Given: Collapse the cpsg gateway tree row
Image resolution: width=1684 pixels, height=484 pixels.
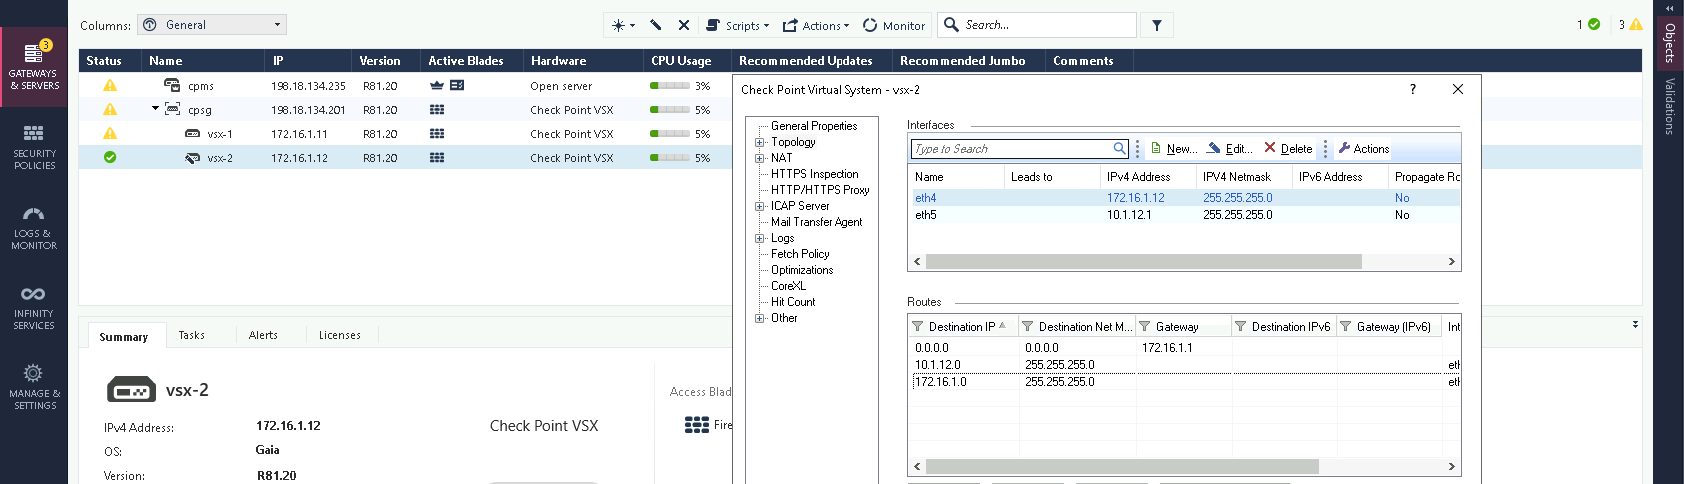Looking at the screenshot, I should click(155, 109).
